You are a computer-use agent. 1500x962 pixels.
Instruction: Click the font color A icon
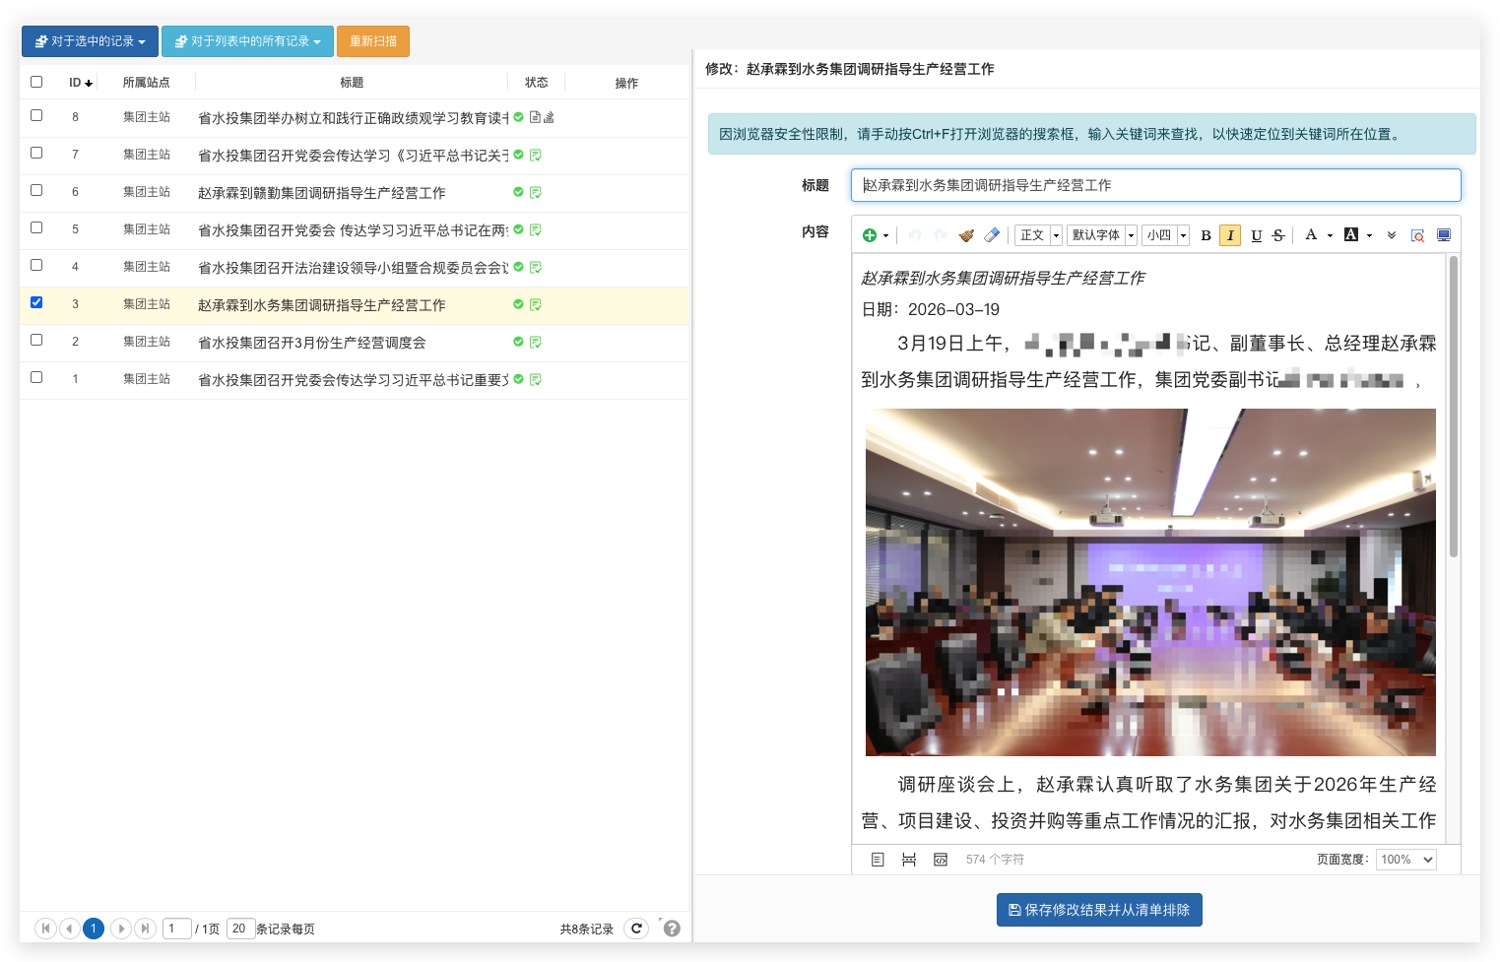pyautogui.click(x=1311, y=235)
